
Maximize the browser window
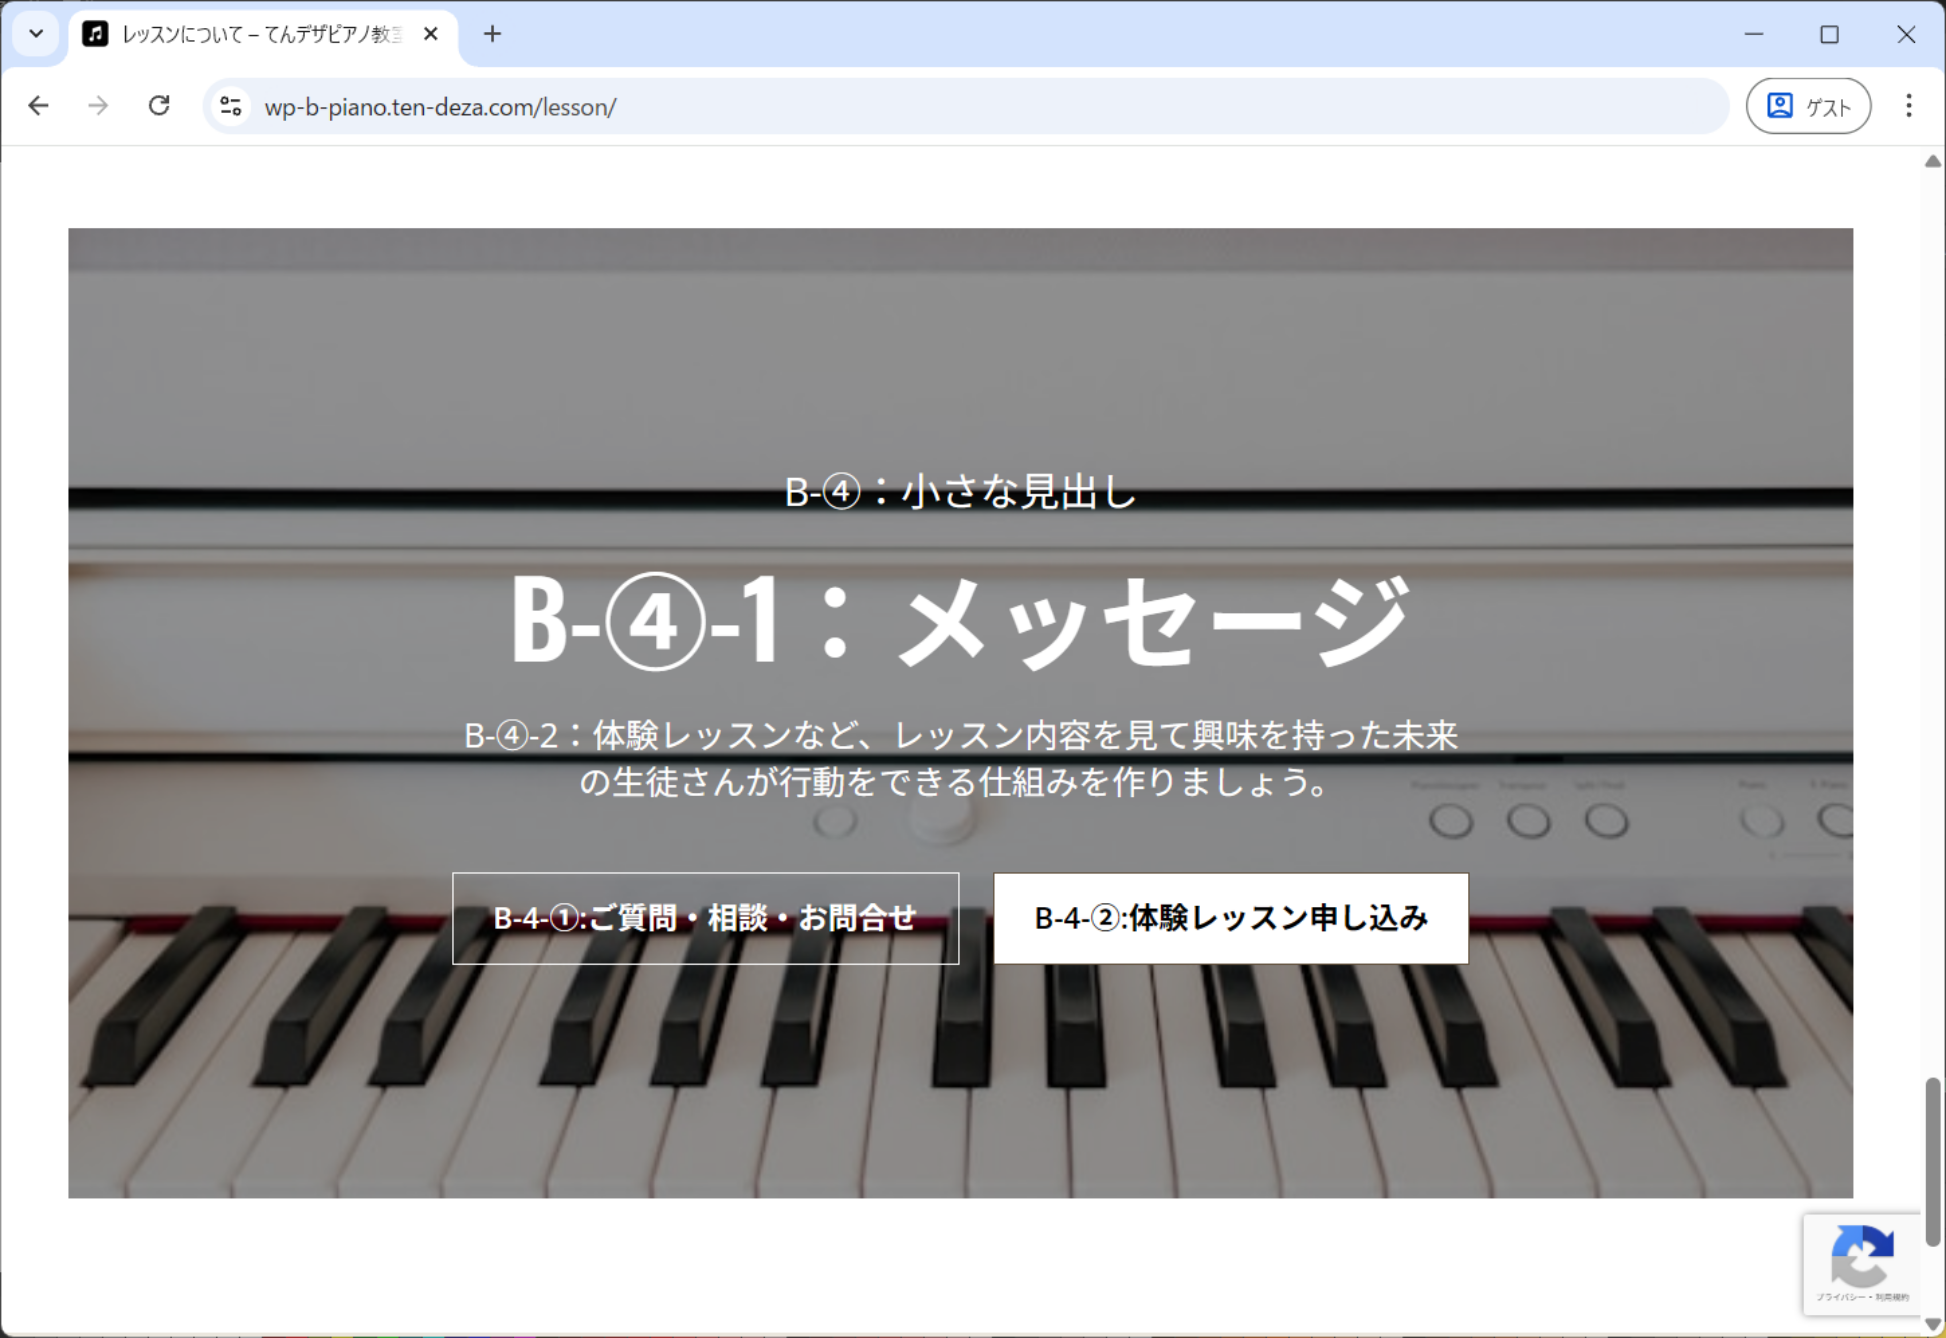(1829, 34)
